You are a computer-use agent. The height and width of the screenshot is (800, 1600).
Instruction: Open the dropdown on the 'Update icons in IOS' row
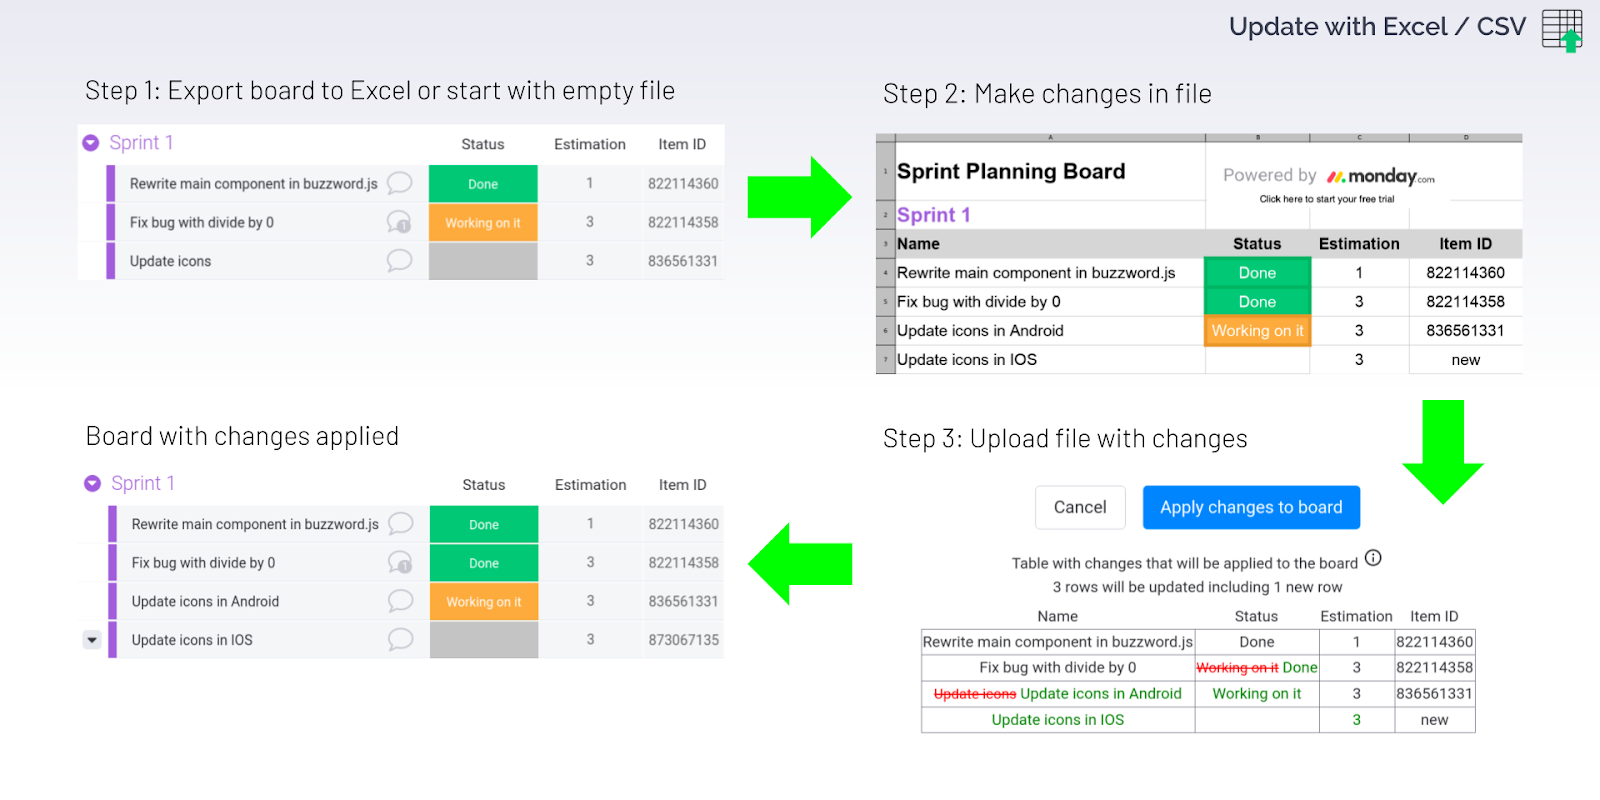tap(92, 640)
